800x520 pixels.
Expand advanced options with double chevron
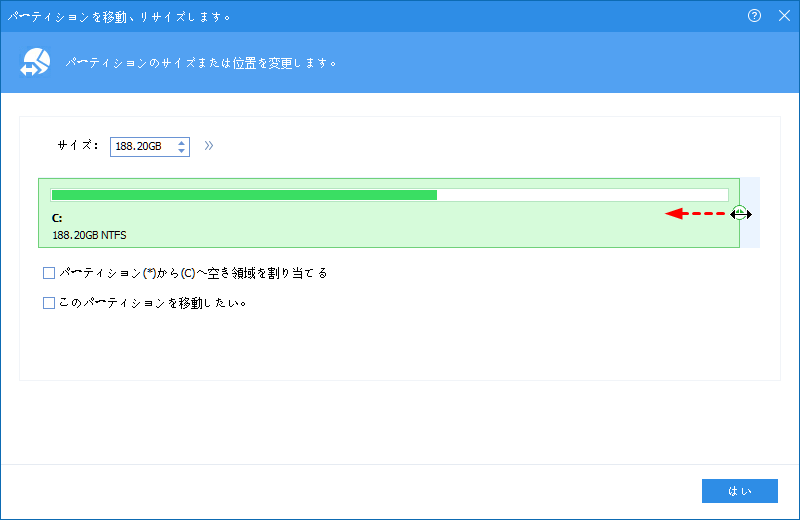209,146
